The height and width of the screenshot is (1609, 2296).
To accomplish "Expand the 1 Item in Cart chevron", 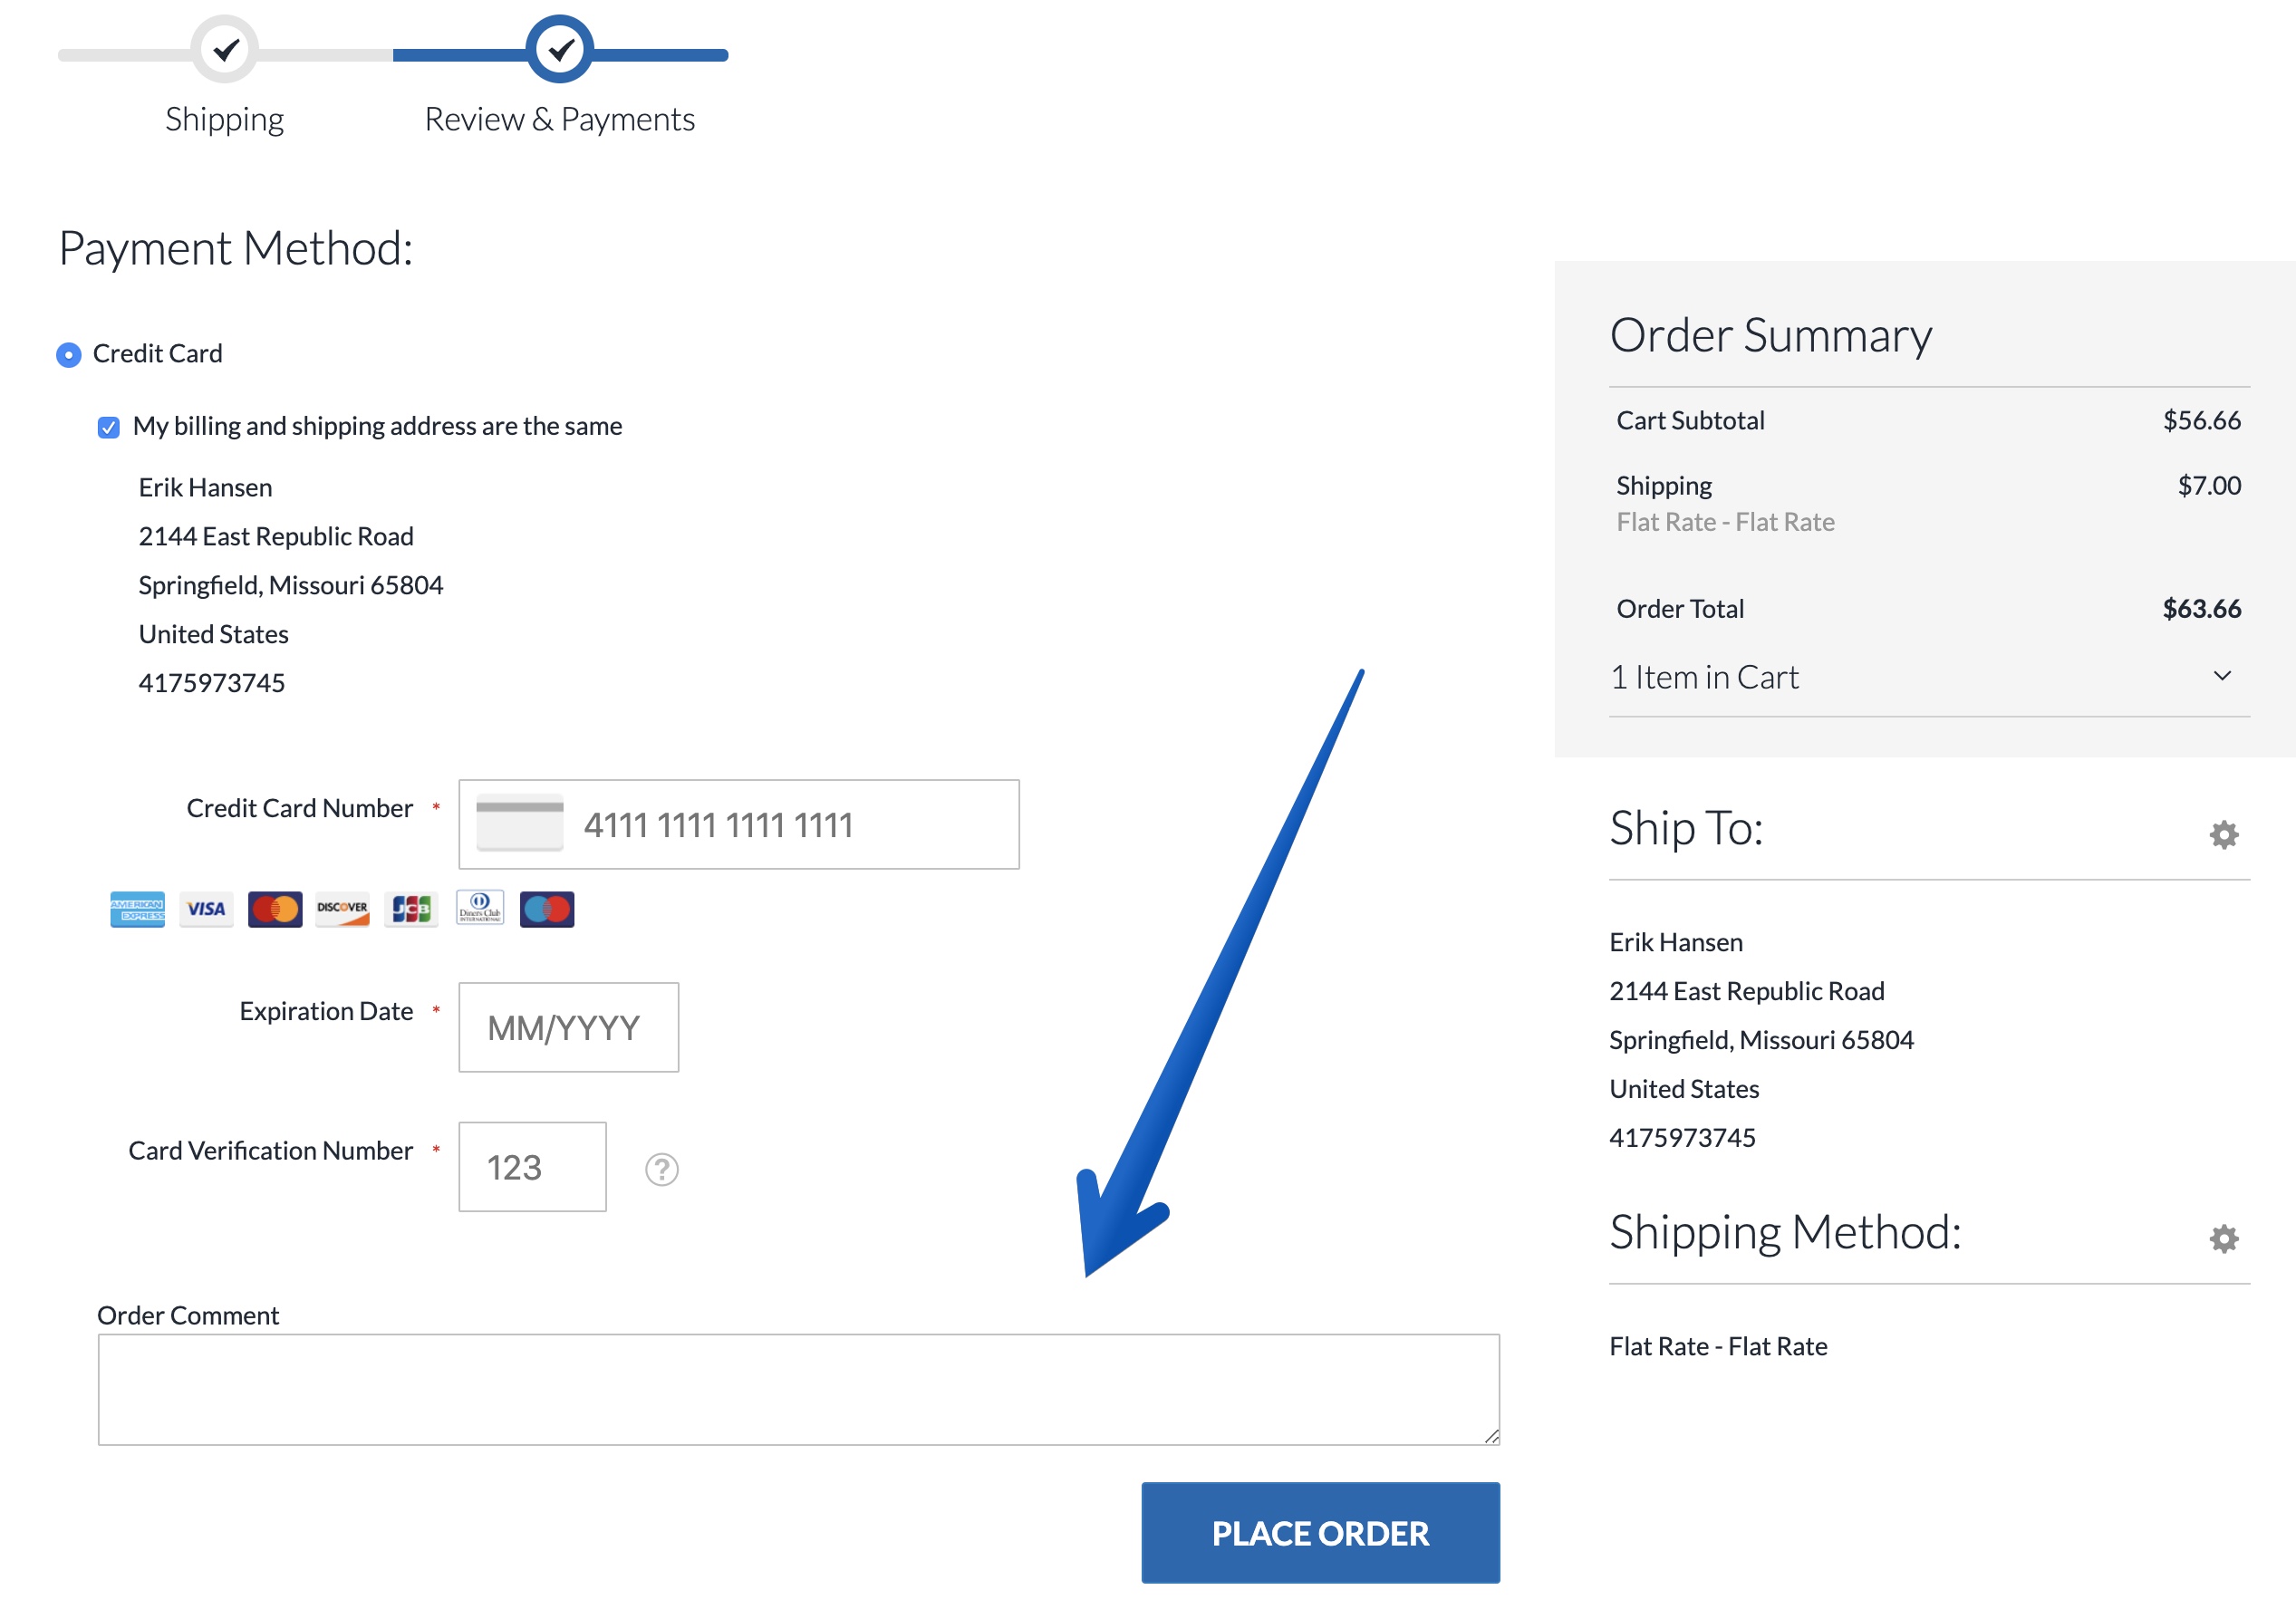I will 2222,676.
